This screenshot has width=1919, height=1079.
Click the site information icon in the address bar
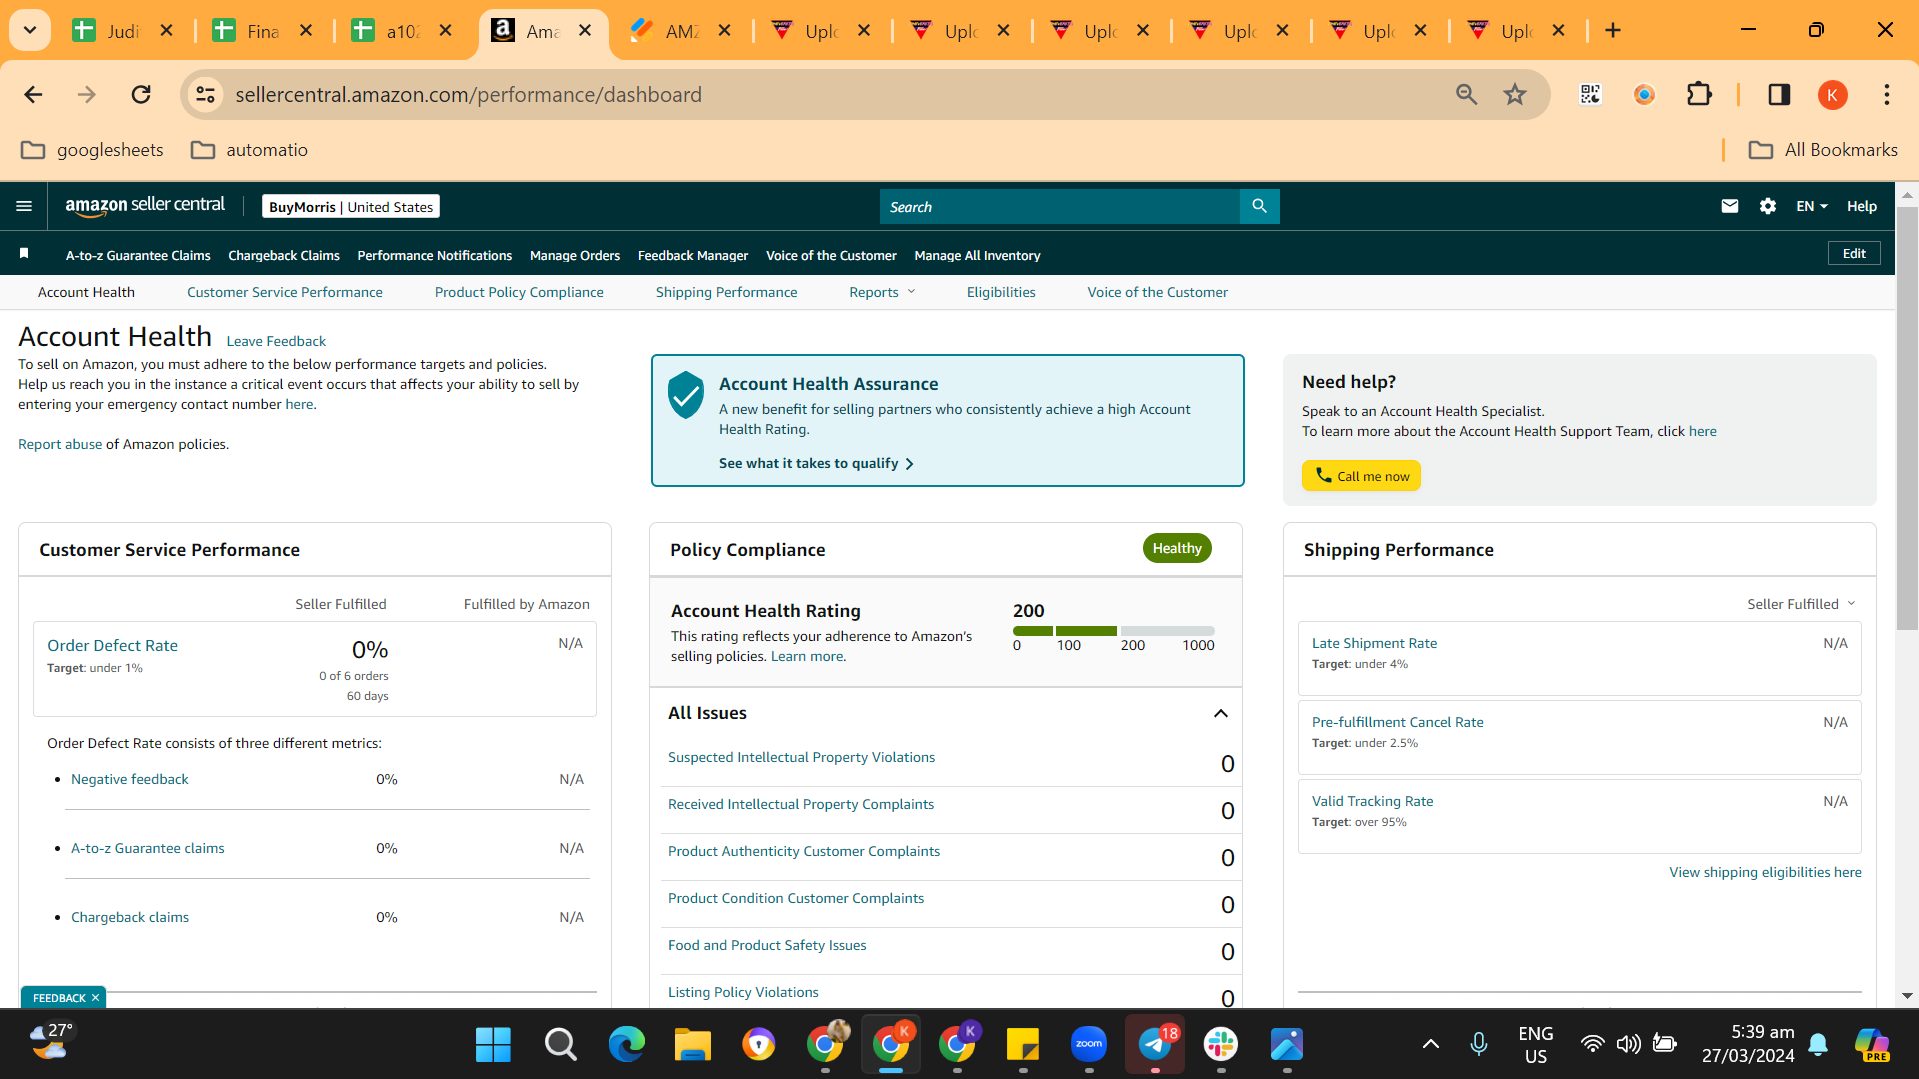click(205, 95)
